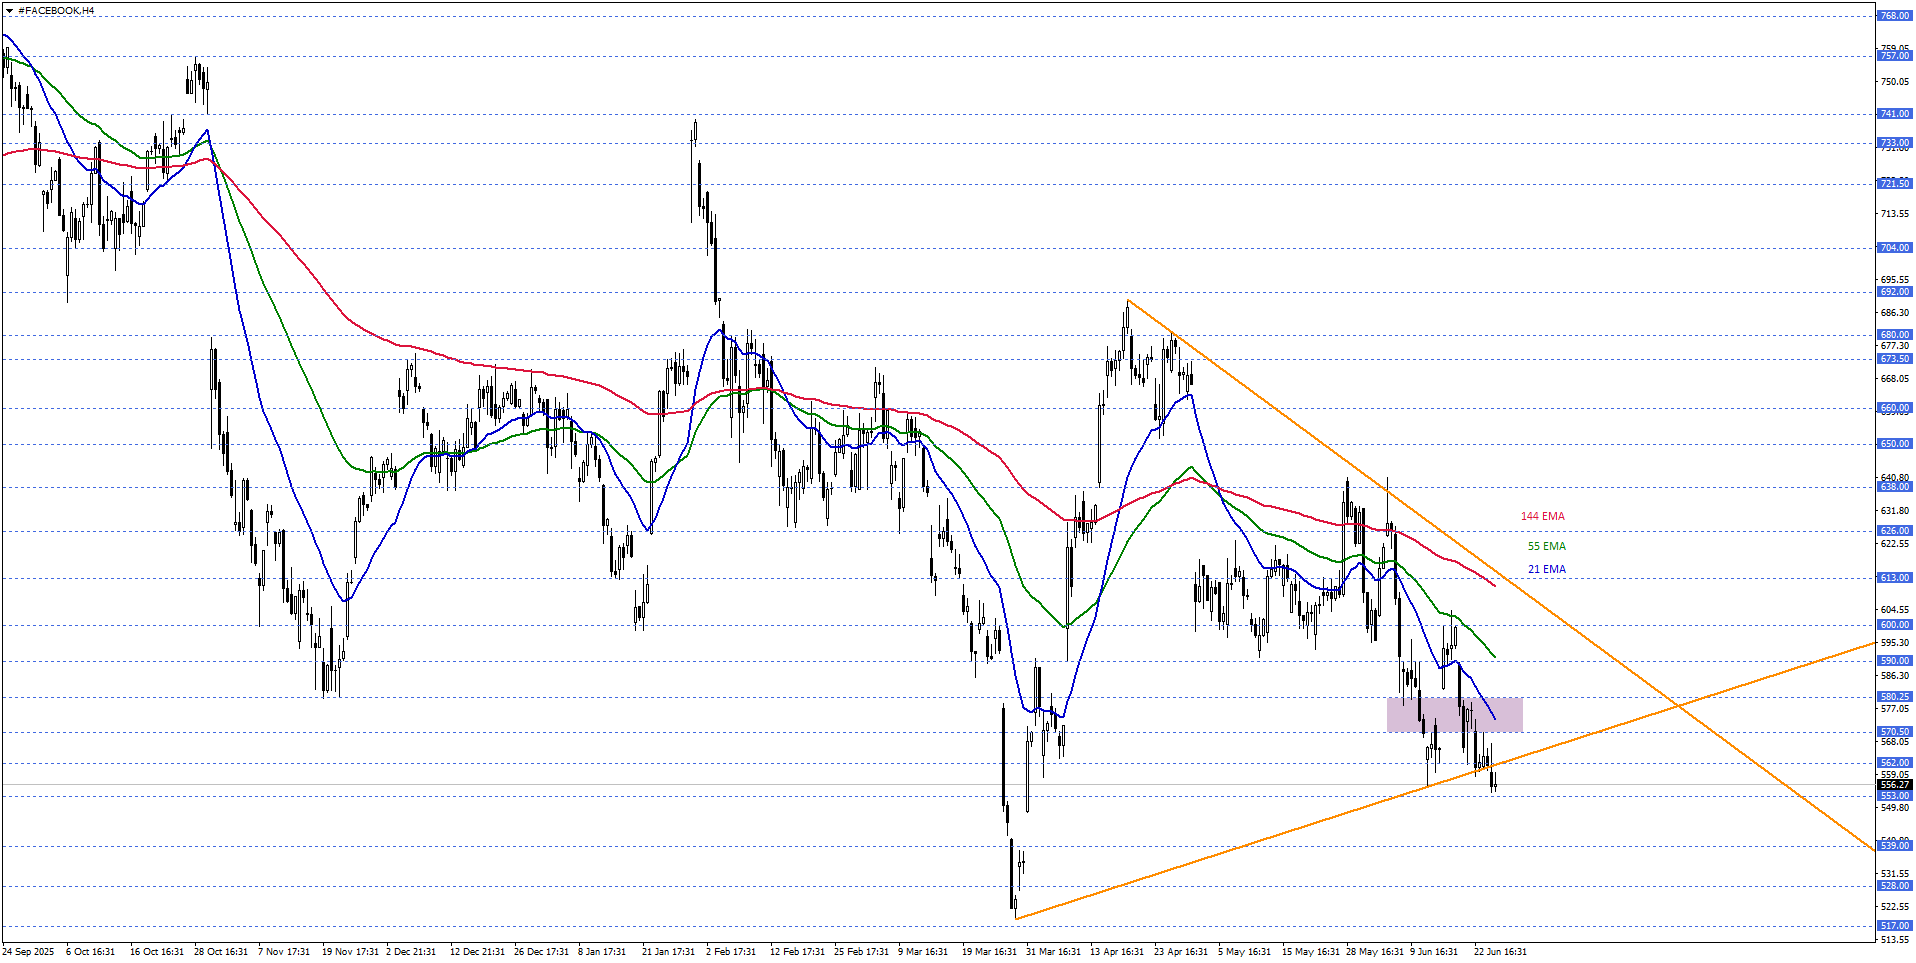Click the 26 Dec 17:31 time label
Screen dimensions: 1916x963
(541, 952)
